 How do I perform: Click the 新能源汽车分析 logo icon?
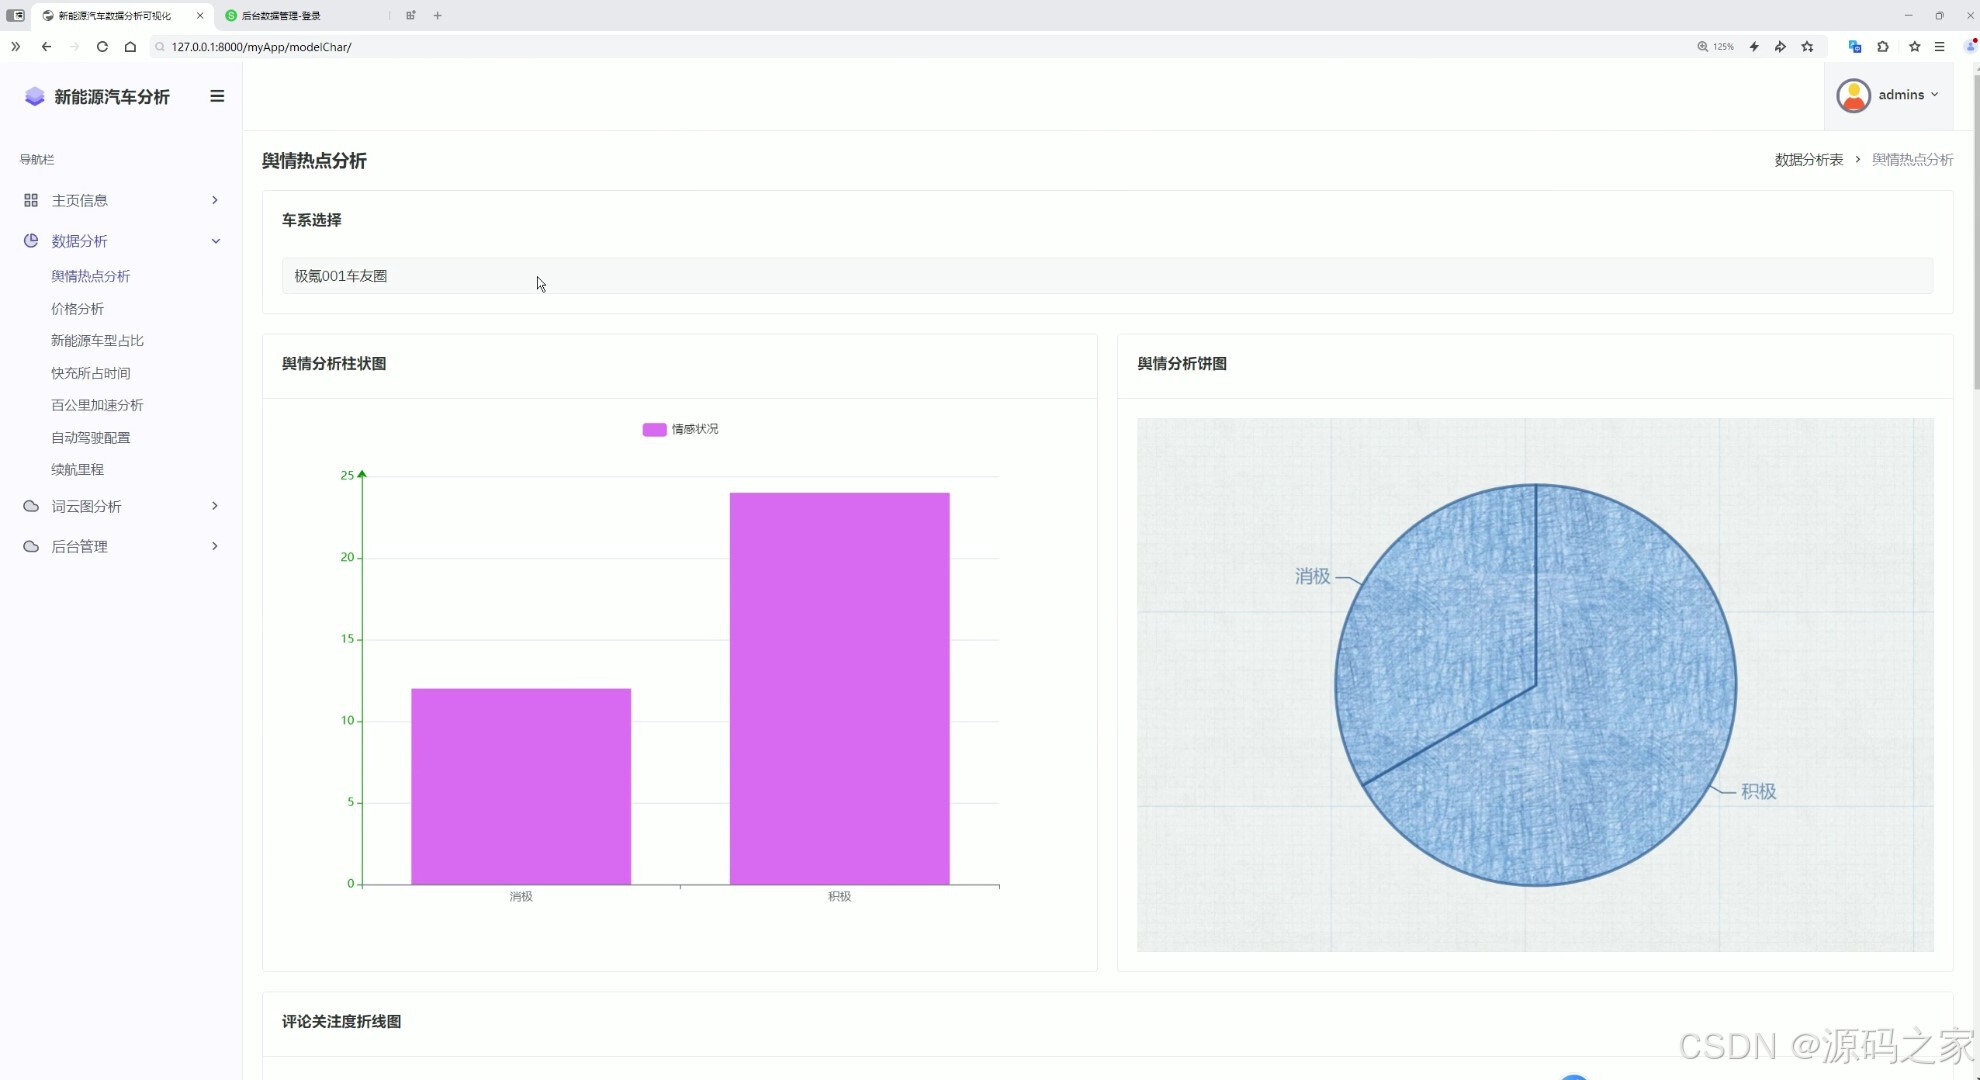(x=35, y=96)
